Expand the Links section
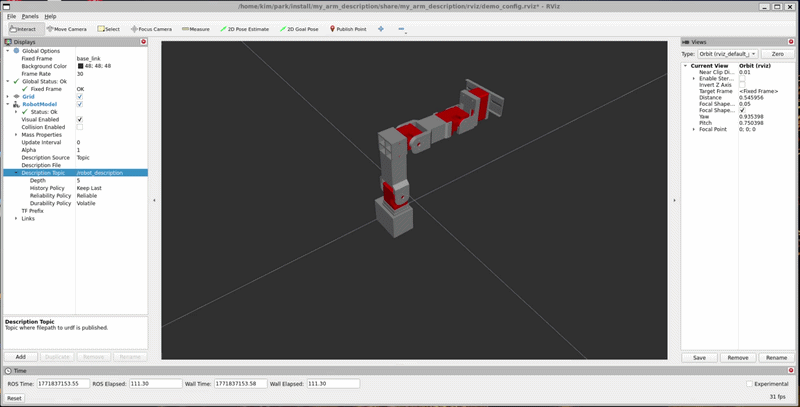800x407 pixels. point(16,218)
